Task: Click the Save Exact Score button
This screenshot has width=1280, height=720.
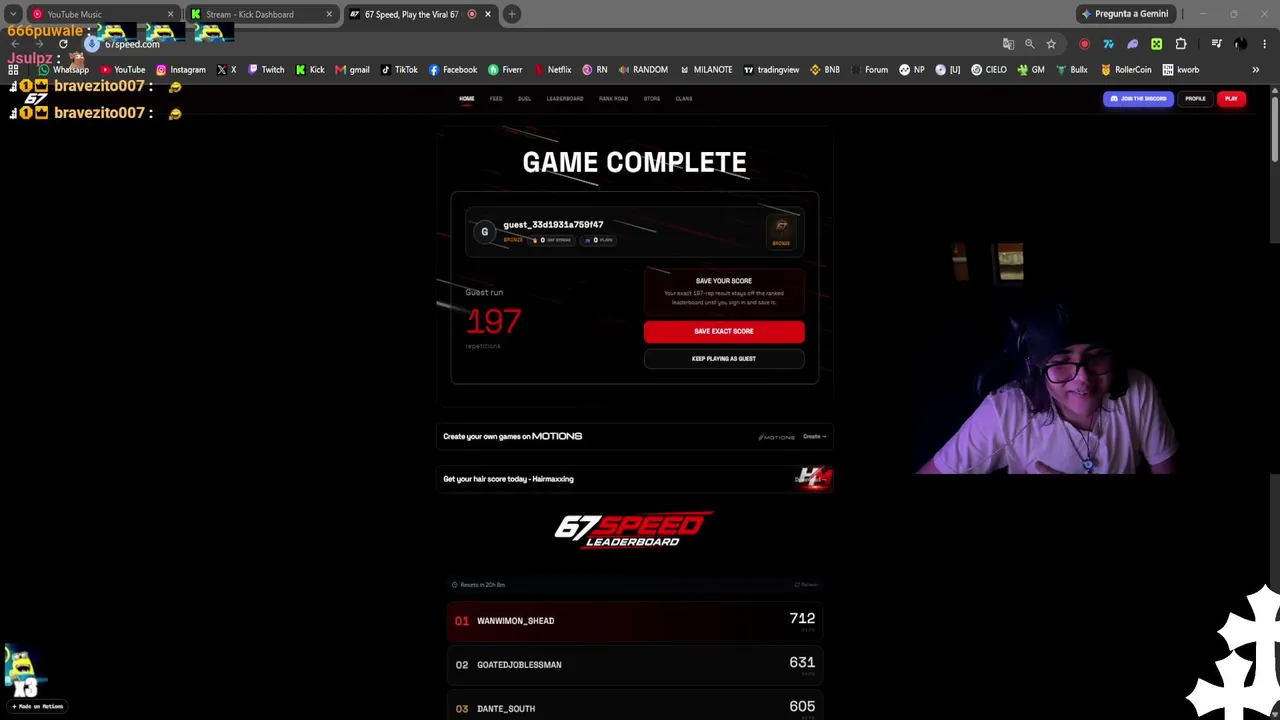Action: tap(724, 331)
